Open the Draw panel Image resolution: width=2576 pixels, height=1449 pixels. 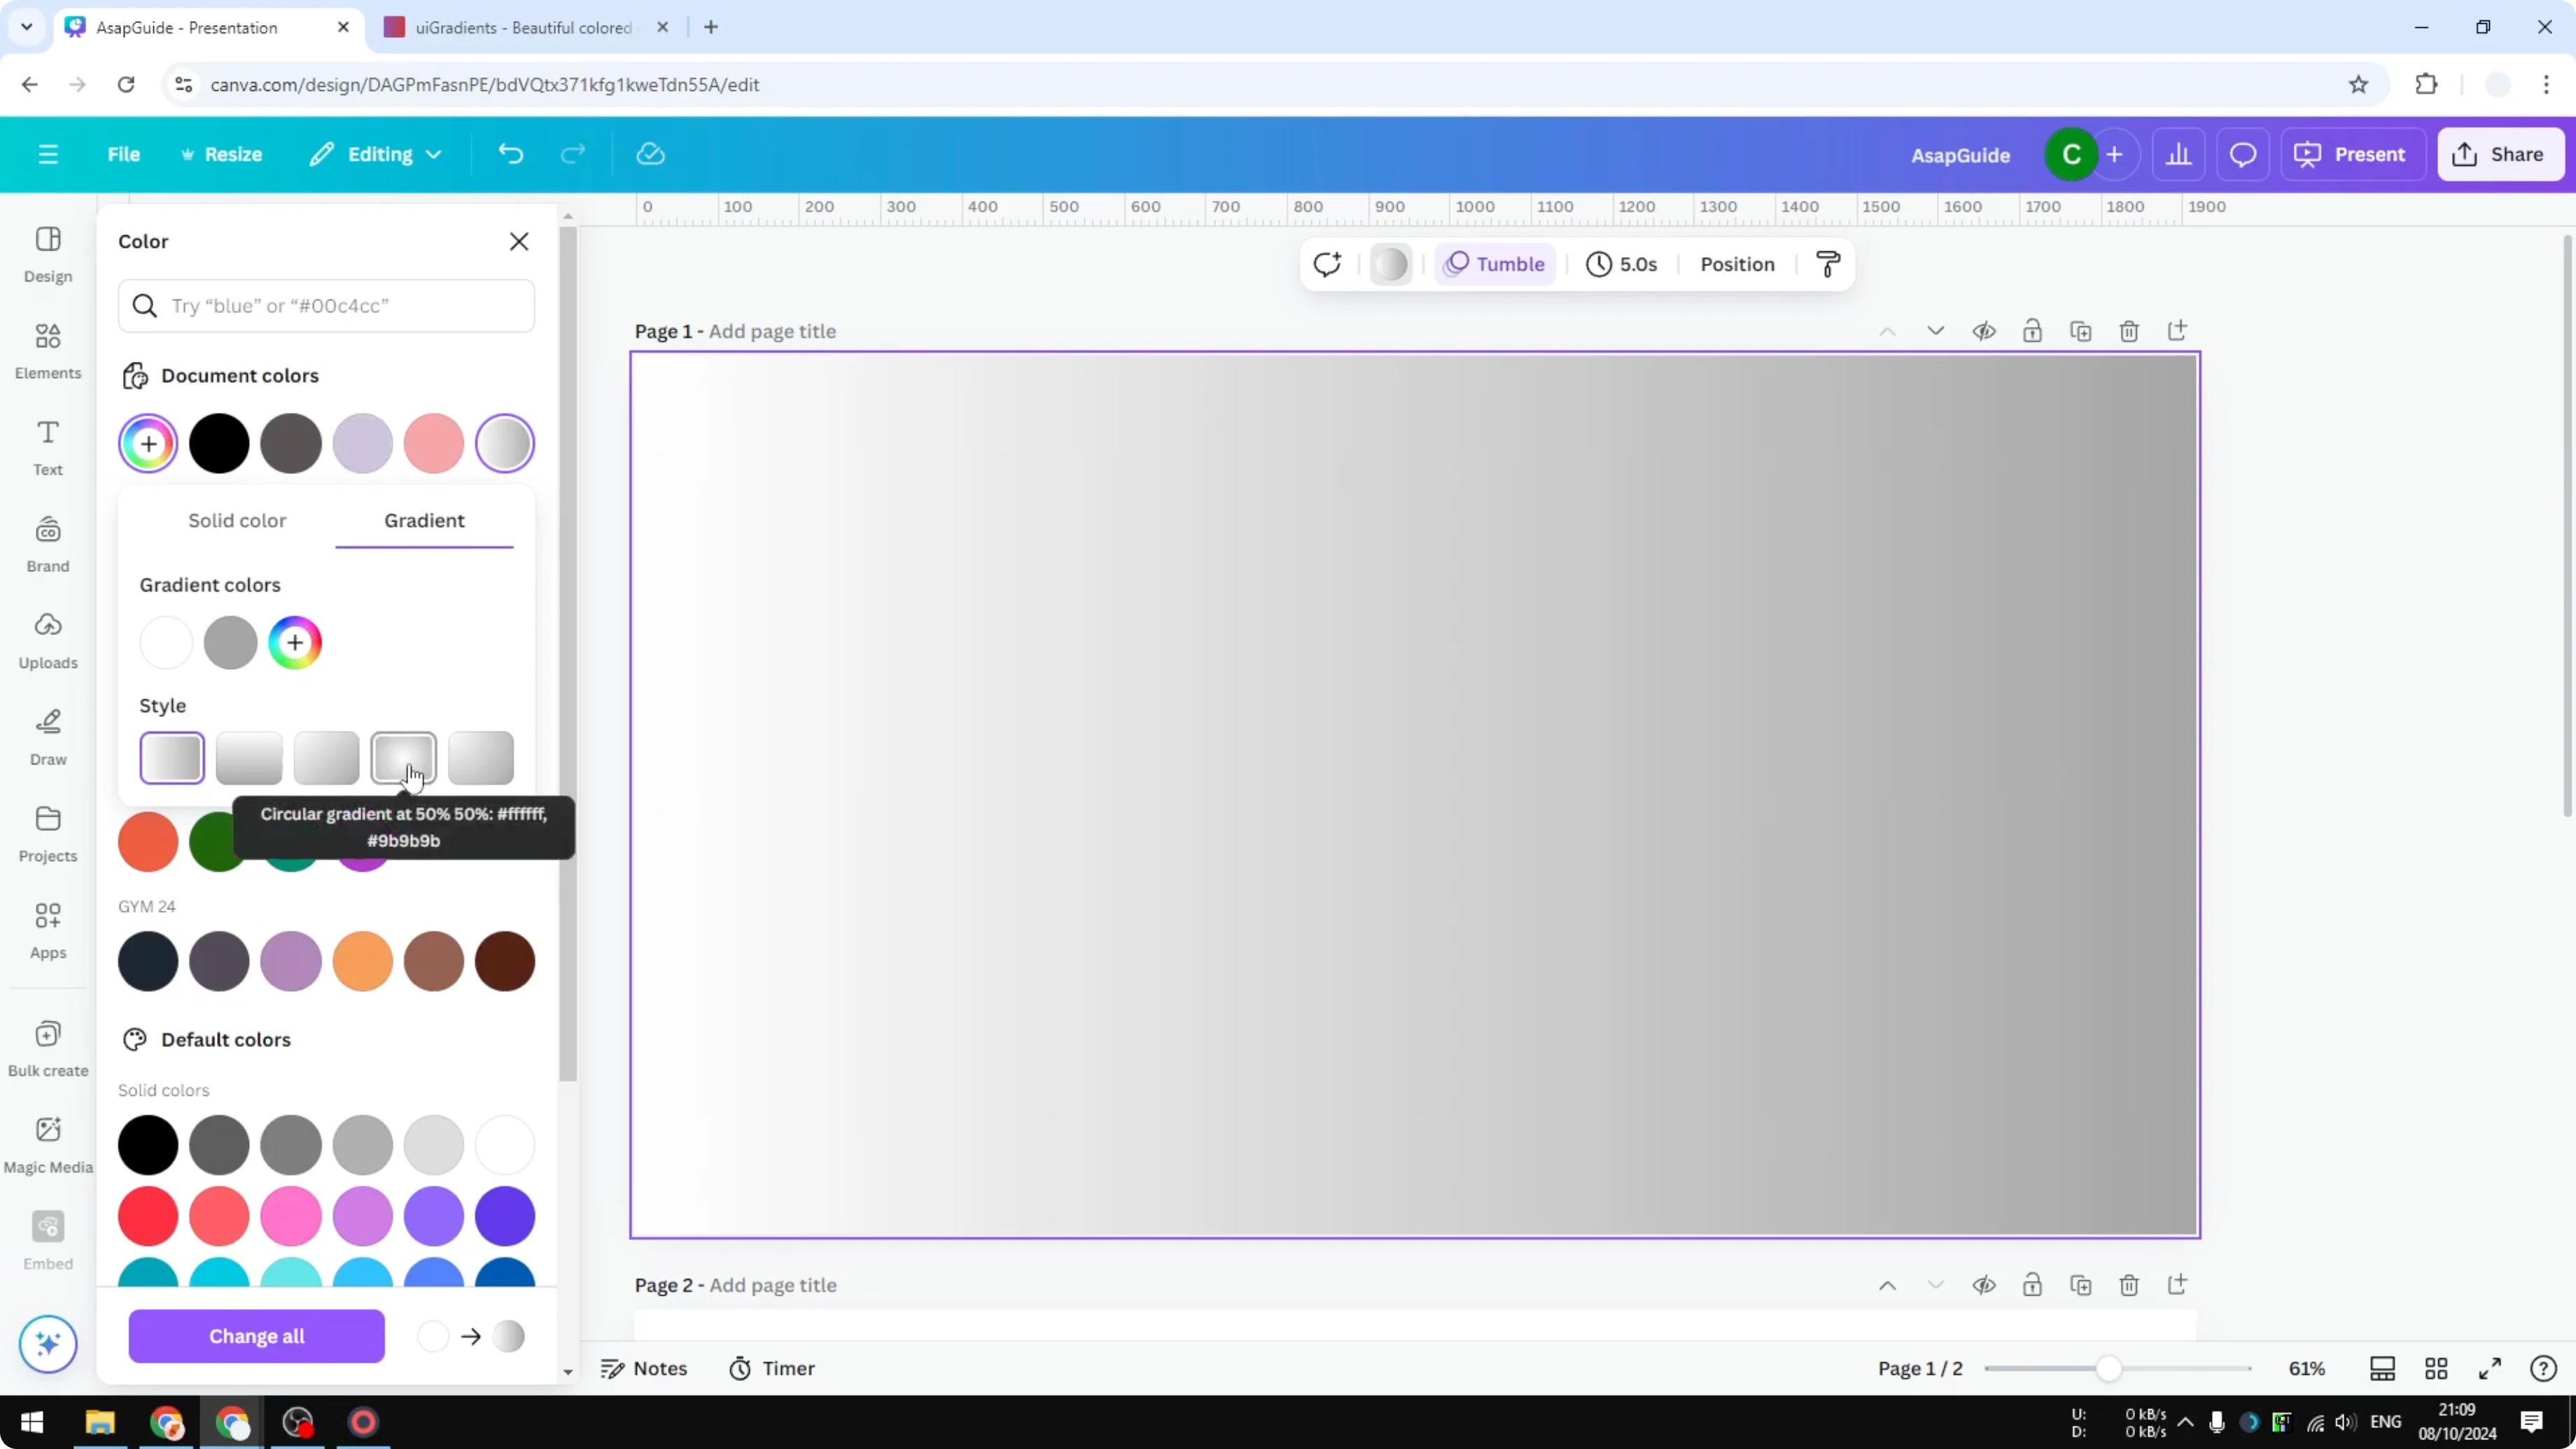pos(47,737)
